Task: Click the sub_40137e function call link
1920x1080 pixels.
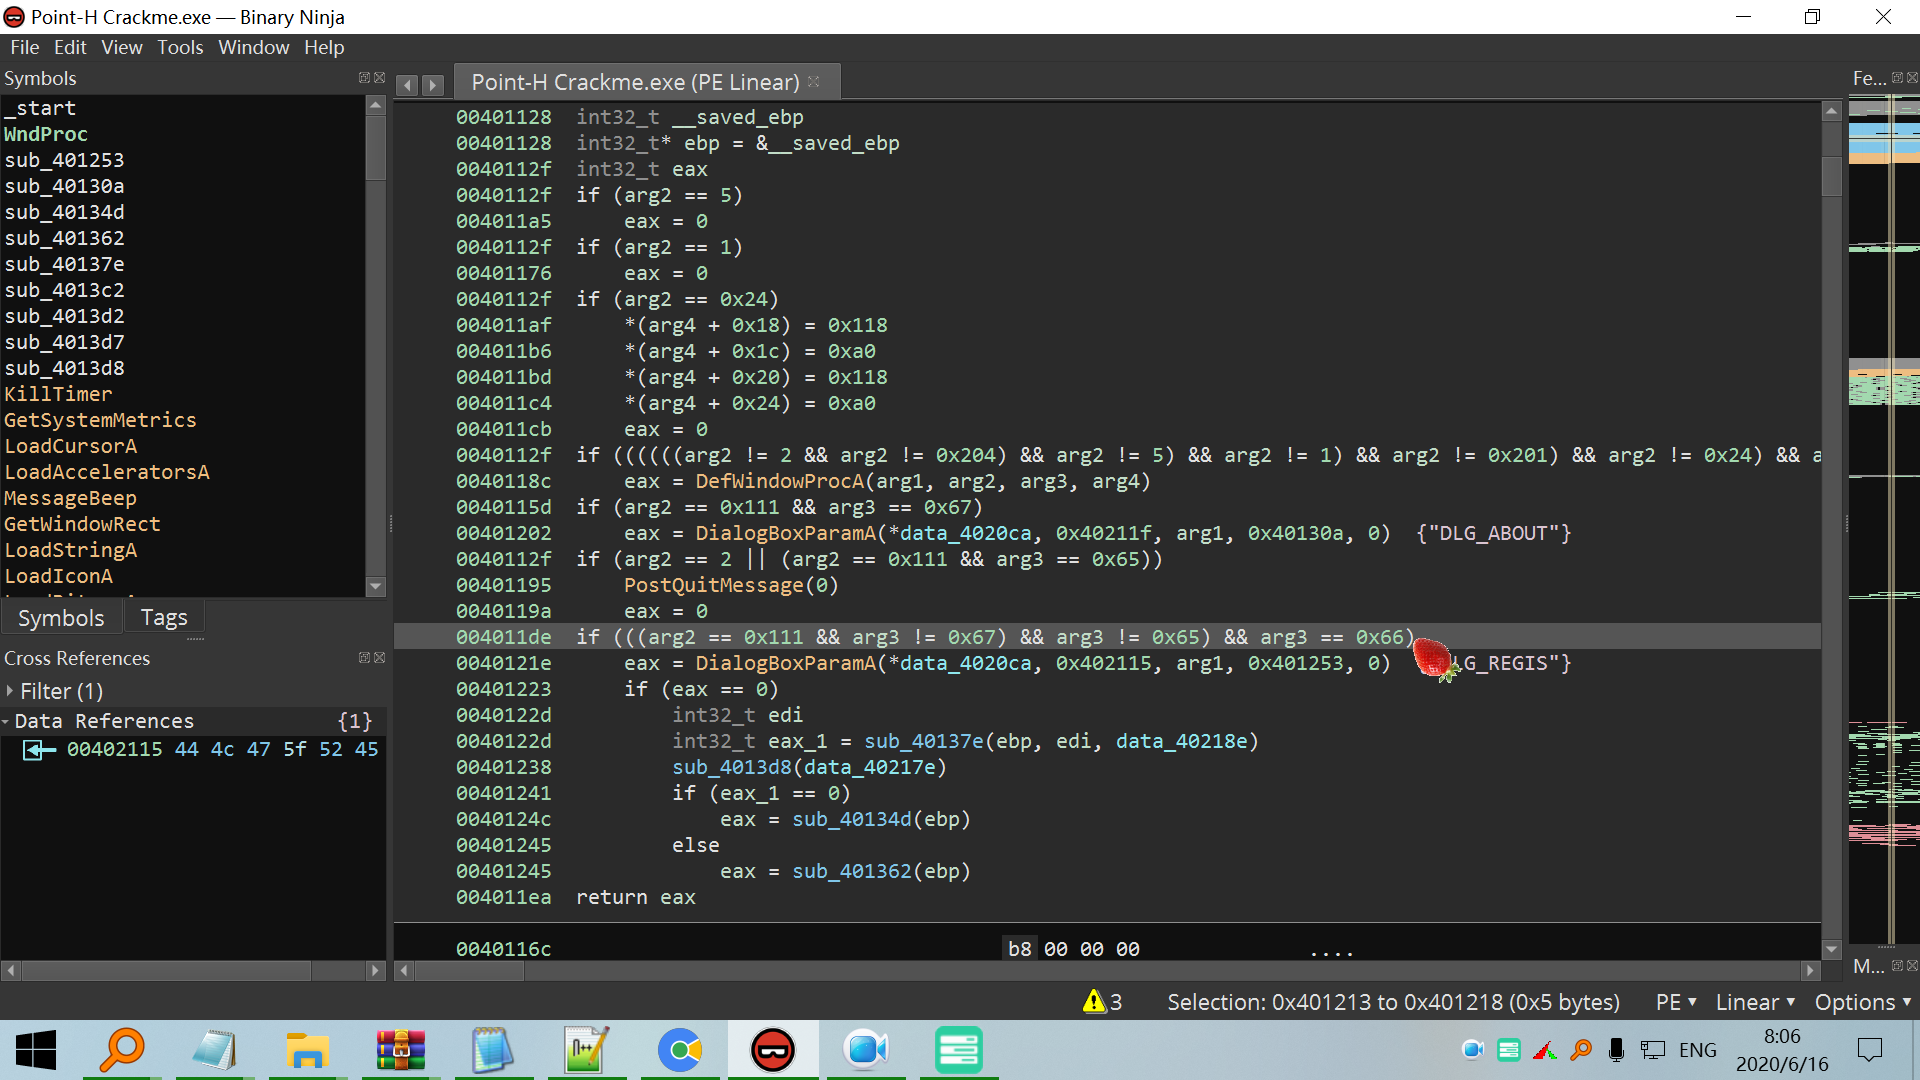Action: coord(923,741)
